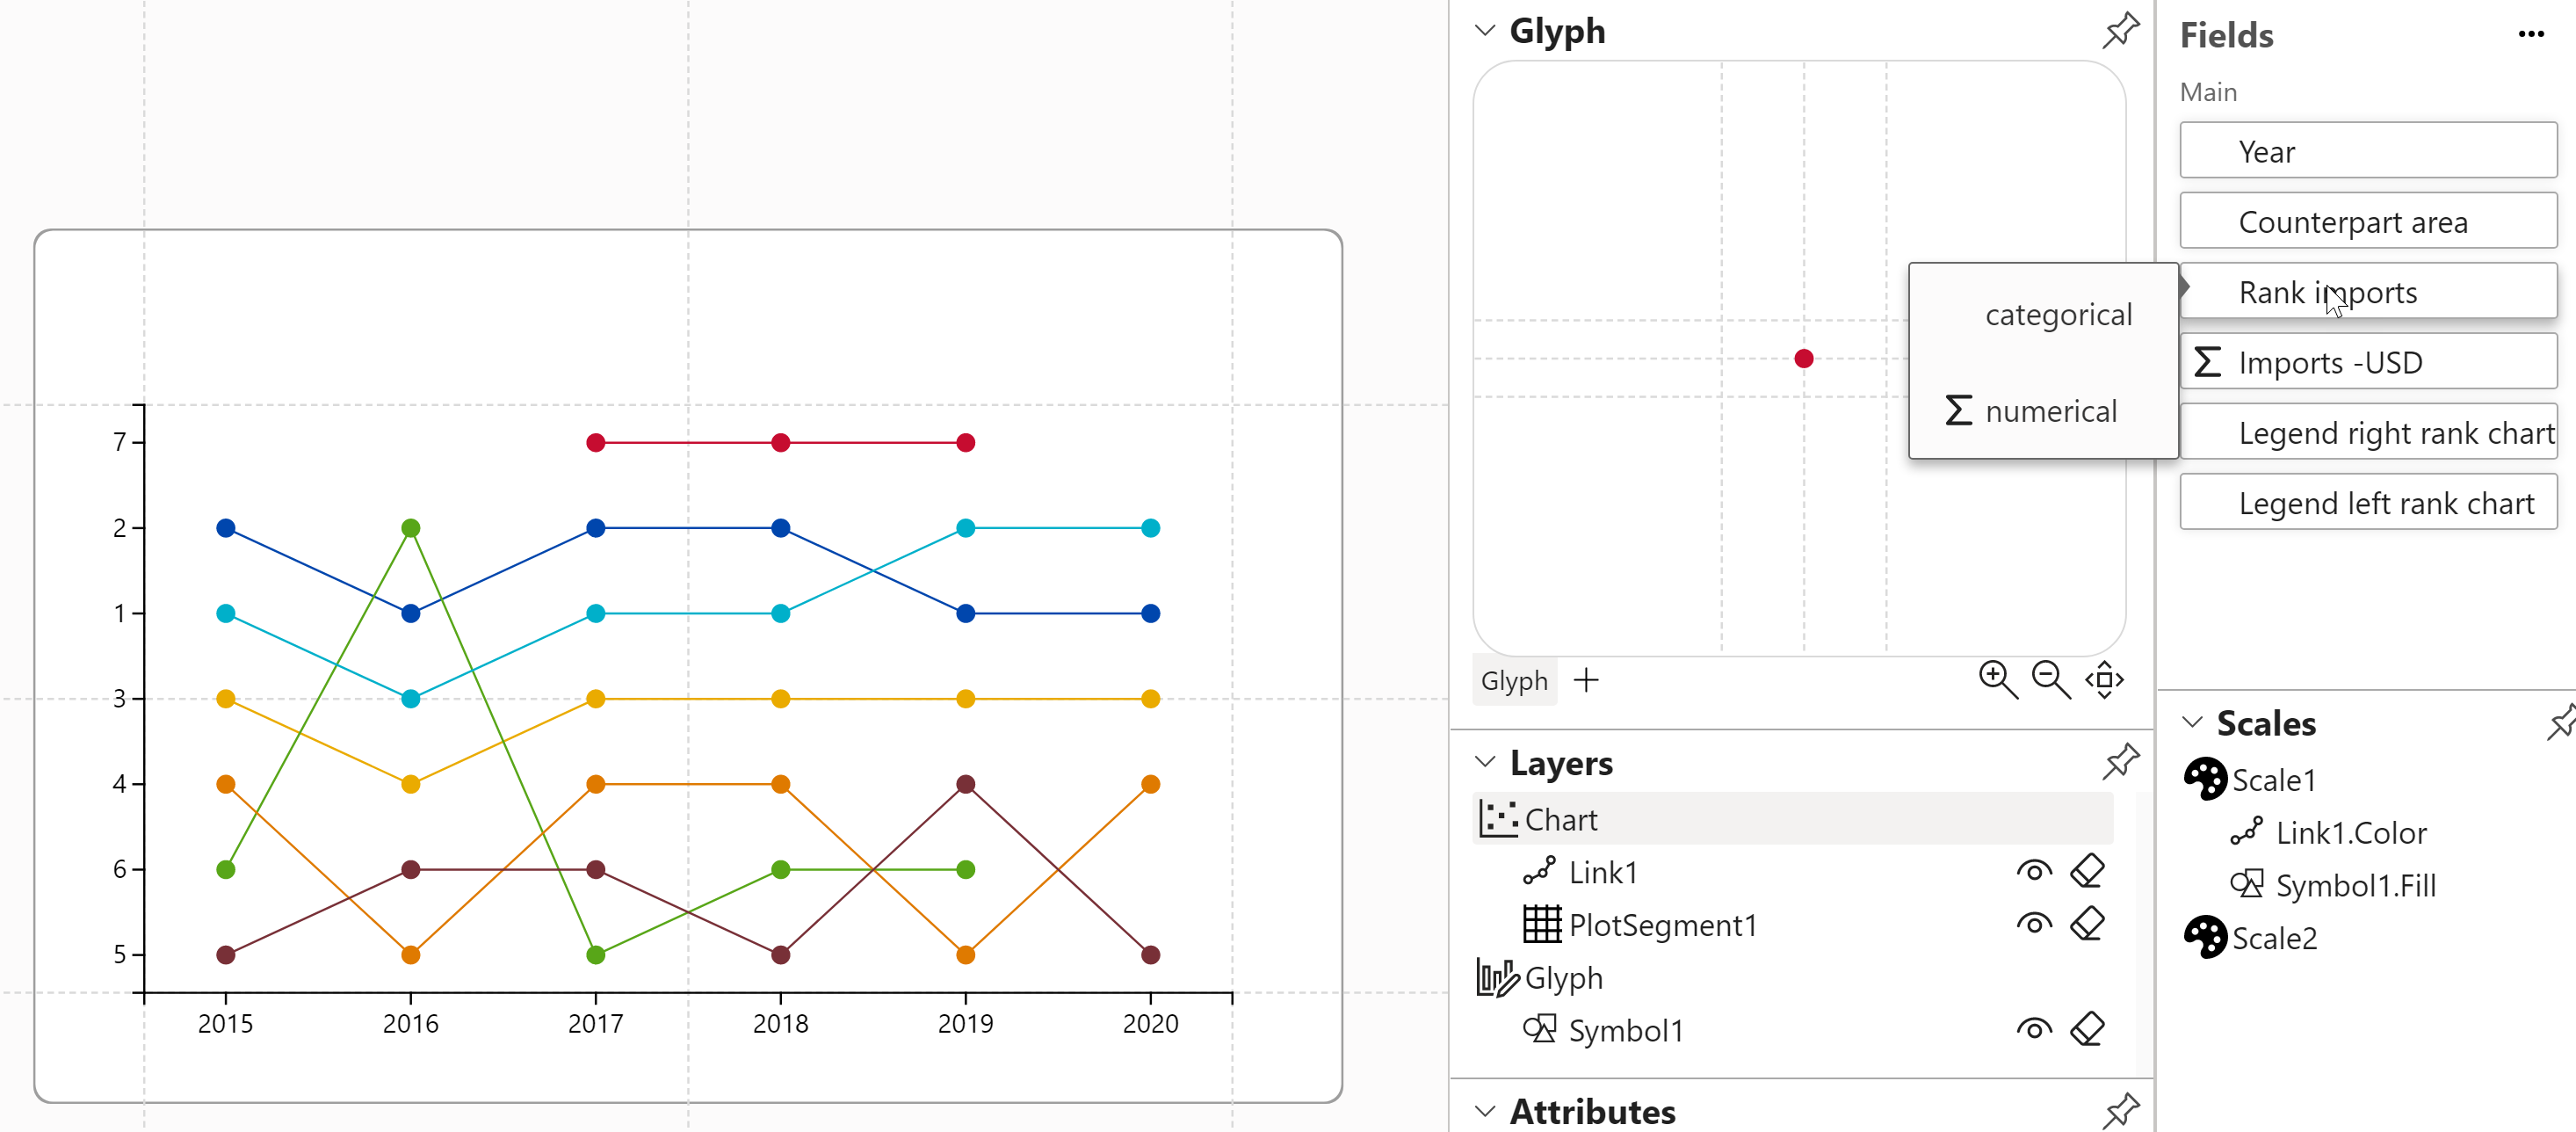The width and height of the screenshot is (2576, 1132).
Task: Collapse the Attributes section
Action: (x=1484, y=1110)
